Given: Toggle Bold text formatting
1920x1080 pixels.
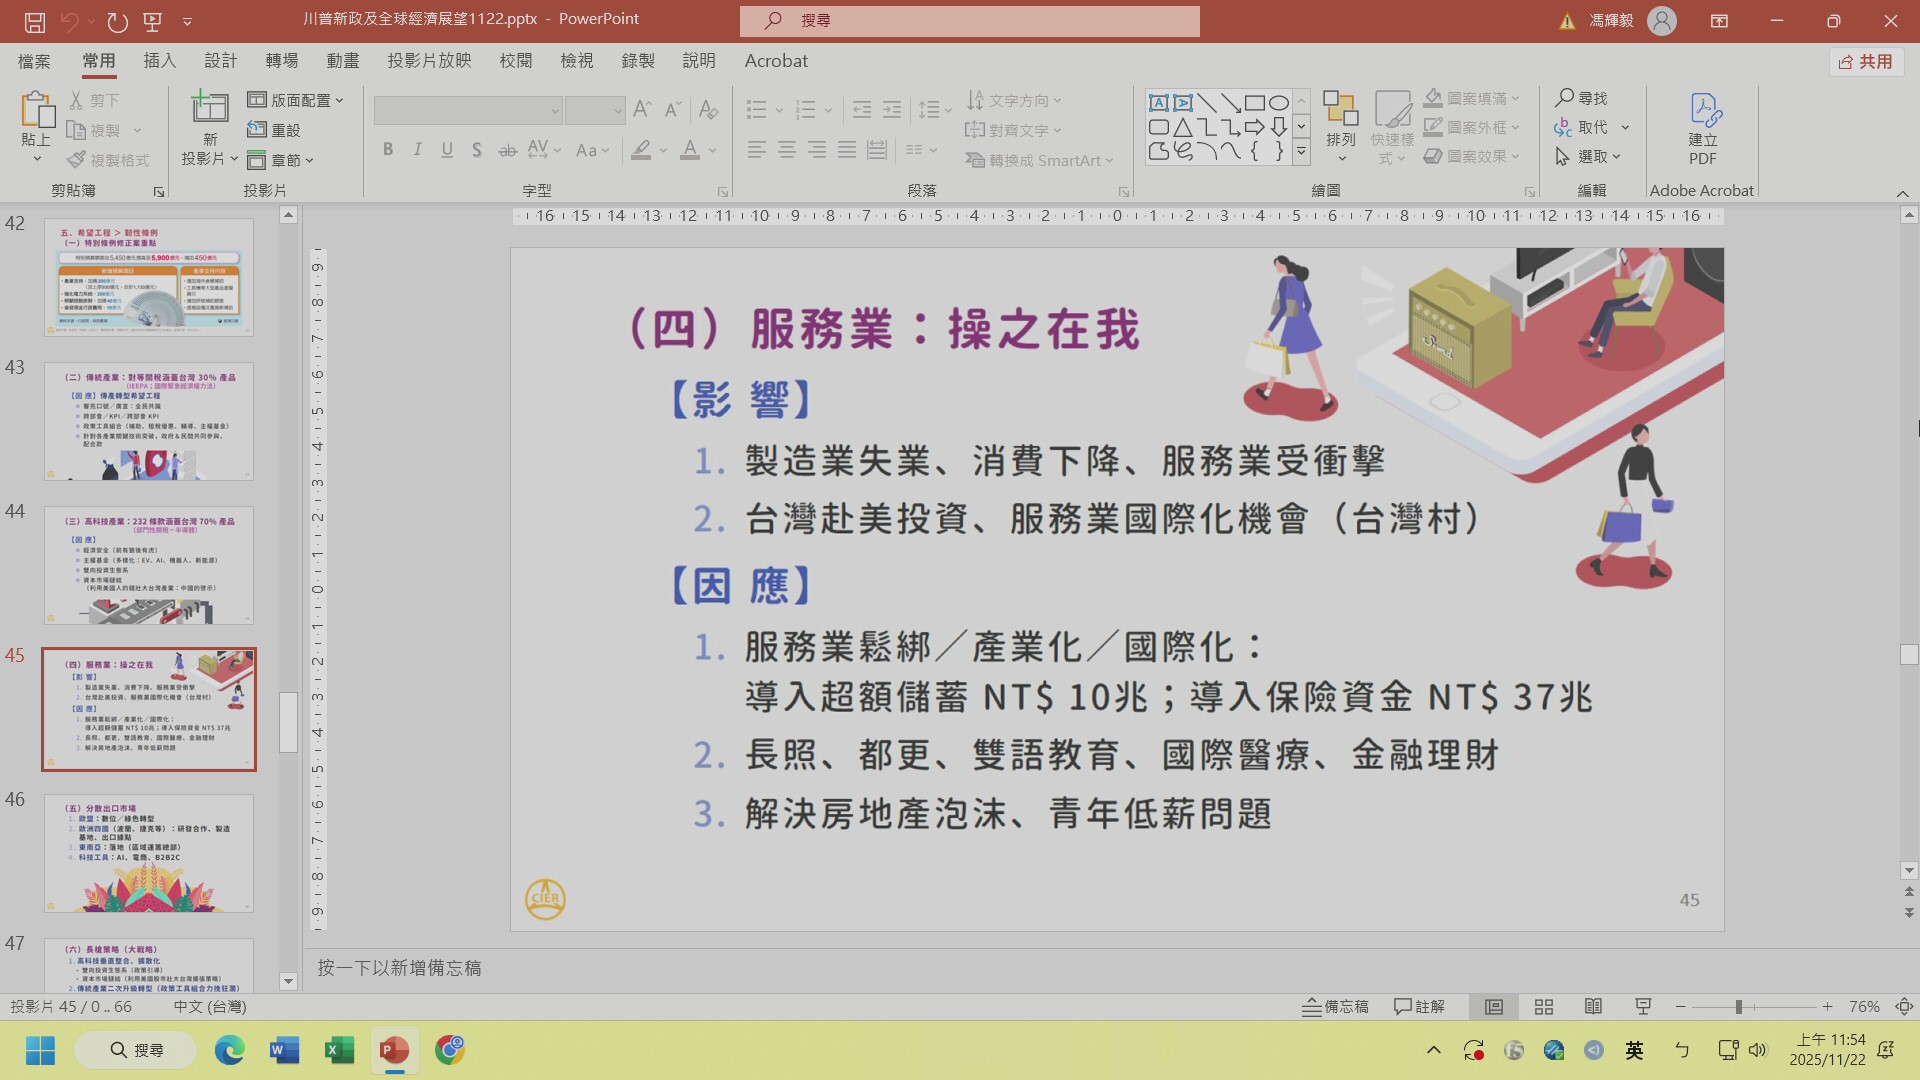Looking at the screenshot, I should point(388,150).
